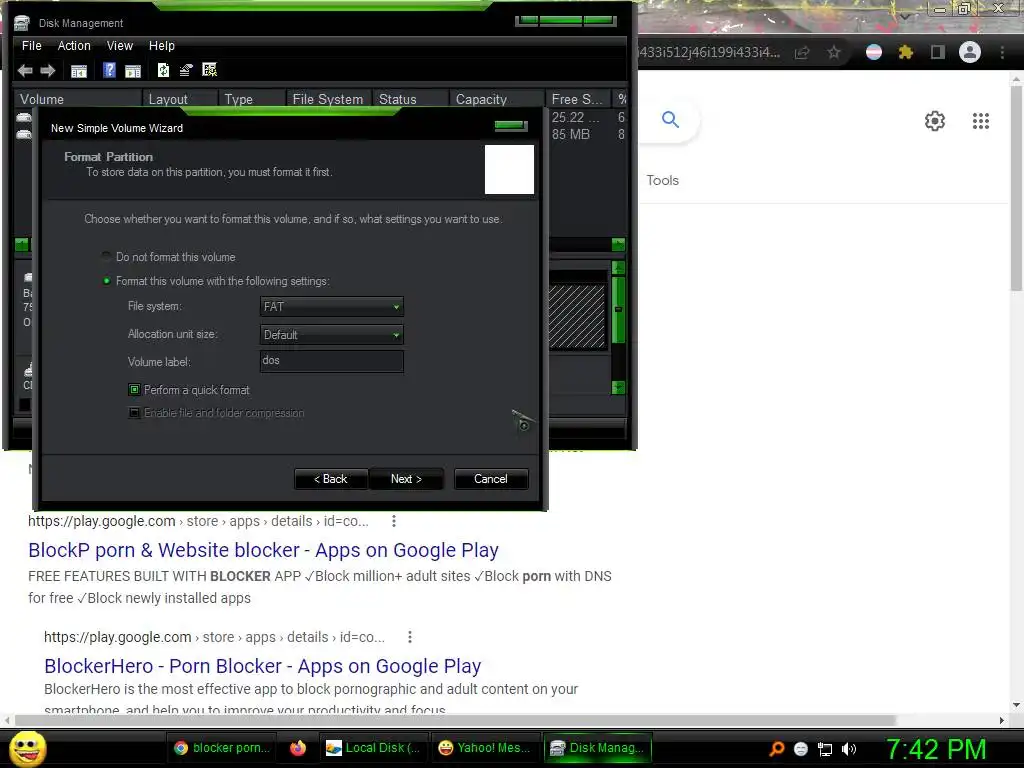Viewport: 1024px width, 768px height.
Task: Switch to Disk Management taskbar item
Action: coord(598,748)
